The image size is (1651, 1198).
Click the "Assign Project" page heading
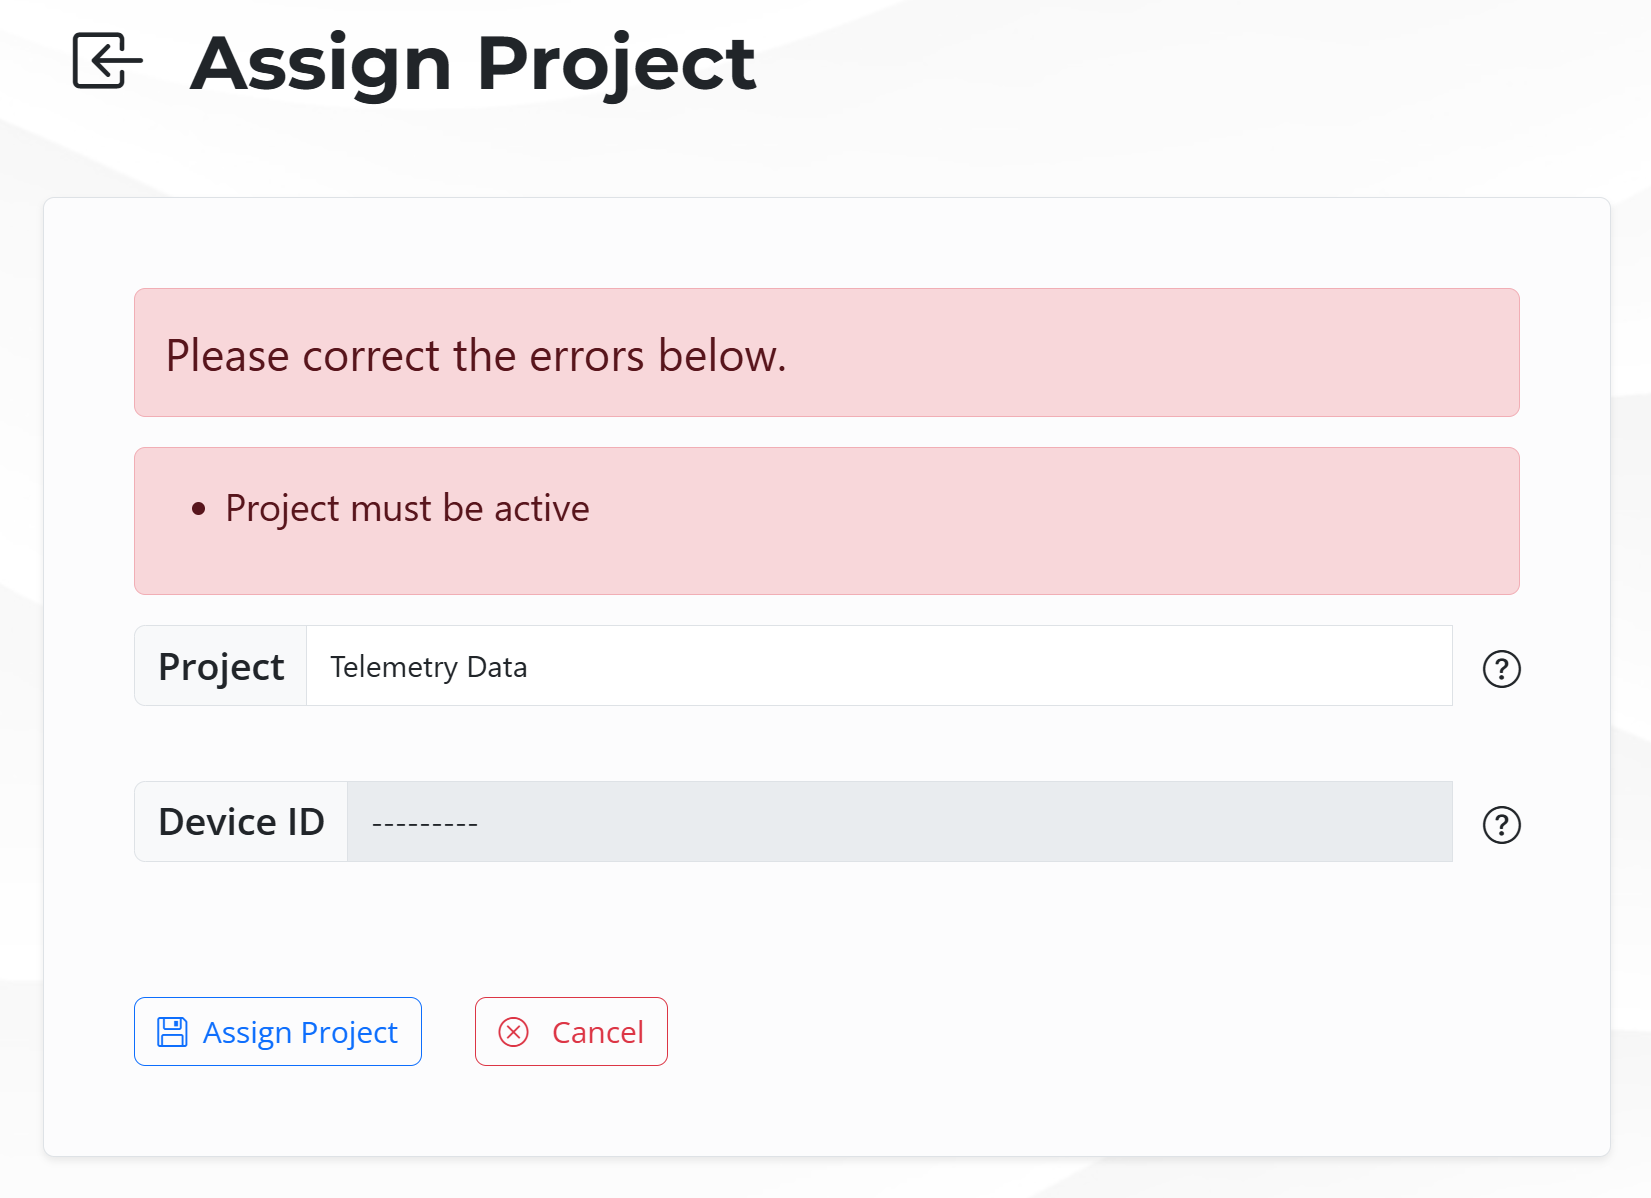pyautogui.click(x=472, y=63)
